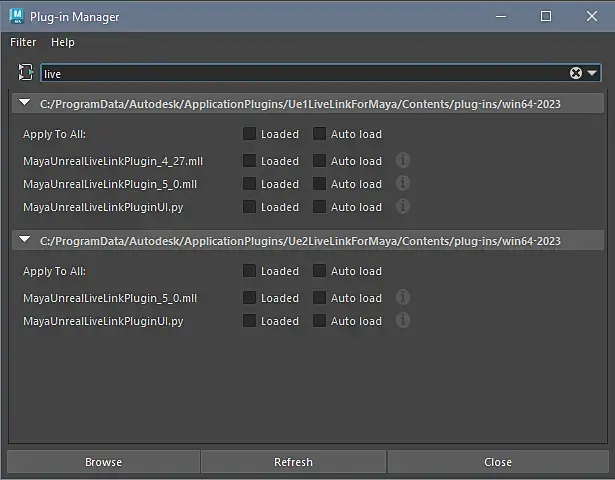Click the Browse button
The height and width of the screenshot is (480, 615).
pyautogui.click(x=104, y=462)
